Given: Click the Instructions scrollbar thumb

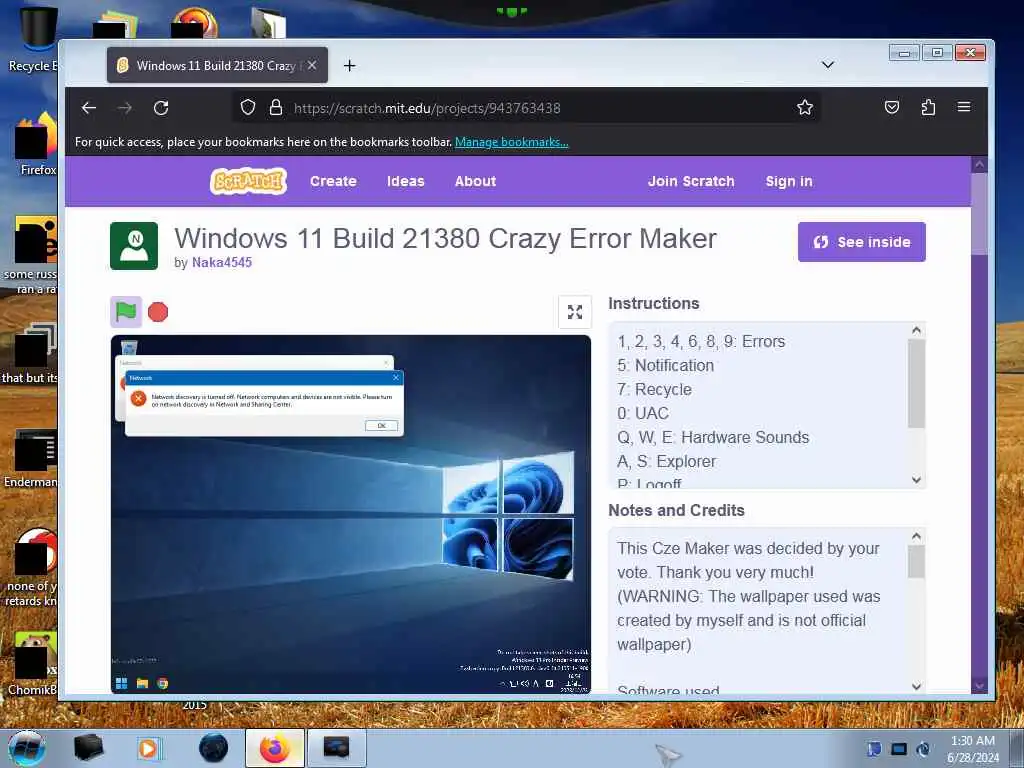Looking at the screenshot, I should pyautogui.click(x=916, y=383).
